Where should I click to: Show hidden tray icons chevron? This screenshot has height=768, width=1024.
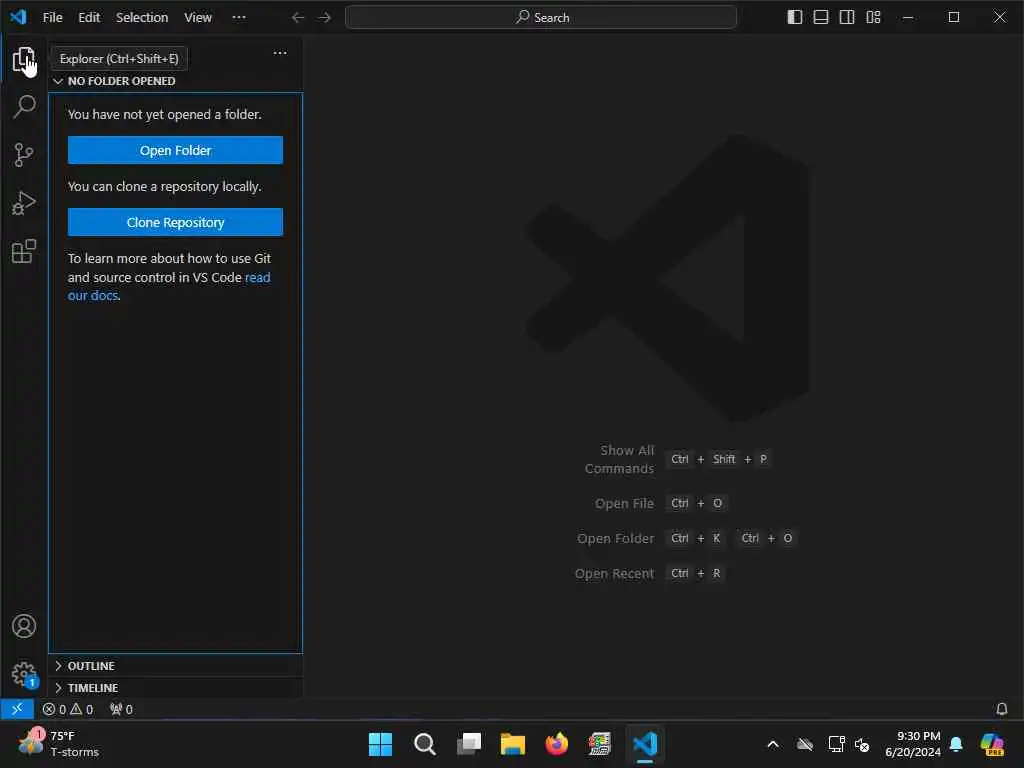tap(773, 744)
